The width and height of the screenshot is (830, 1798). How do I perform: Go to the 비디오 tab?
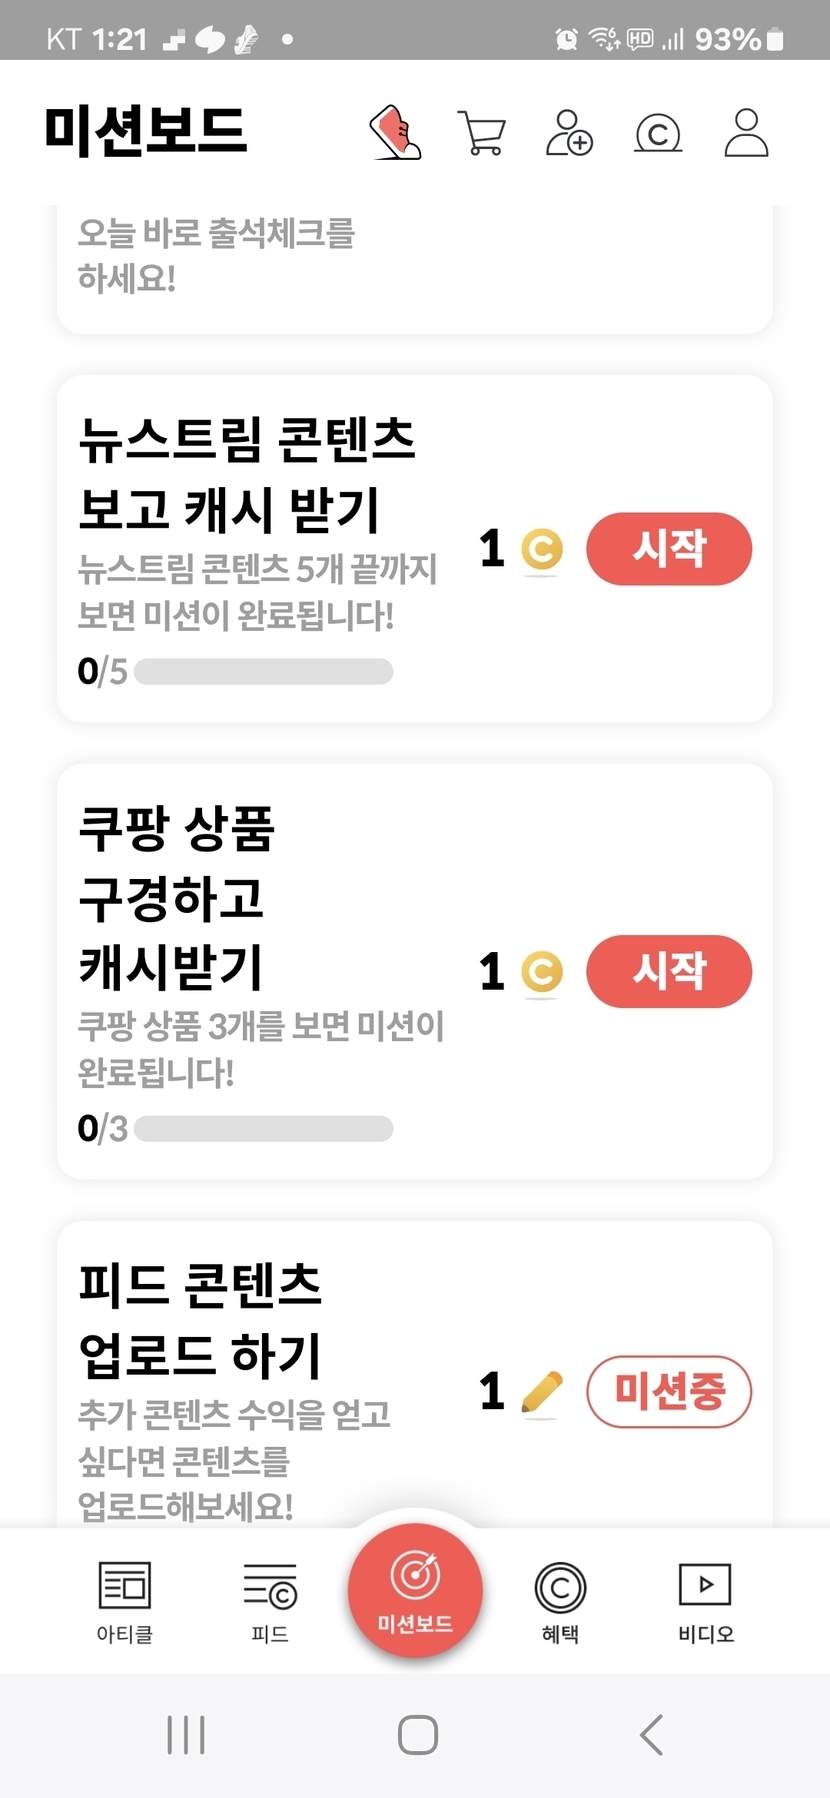(x=705, y=1601)
